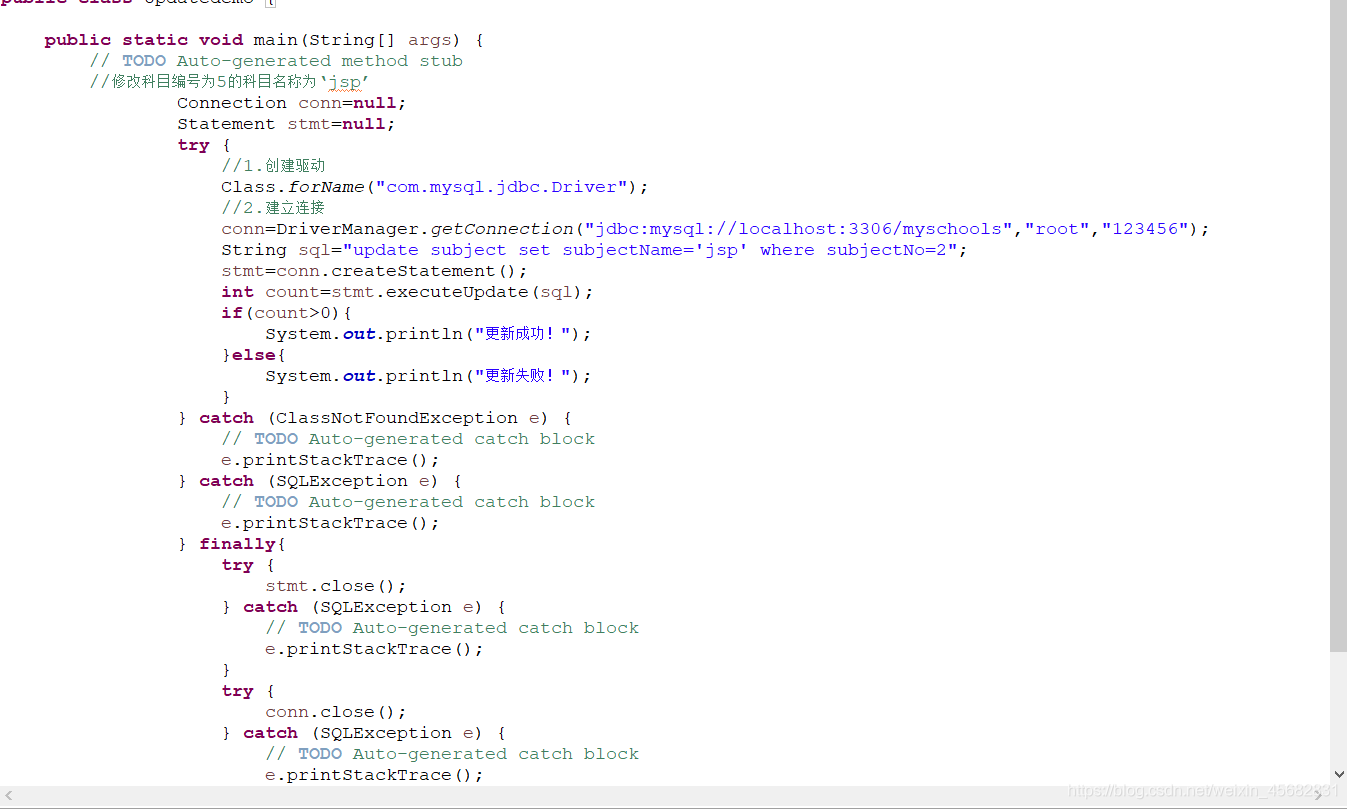This screenshot has height=809, width=1347.
Task: Click the '}else{' line
Action: coord(254,355)
